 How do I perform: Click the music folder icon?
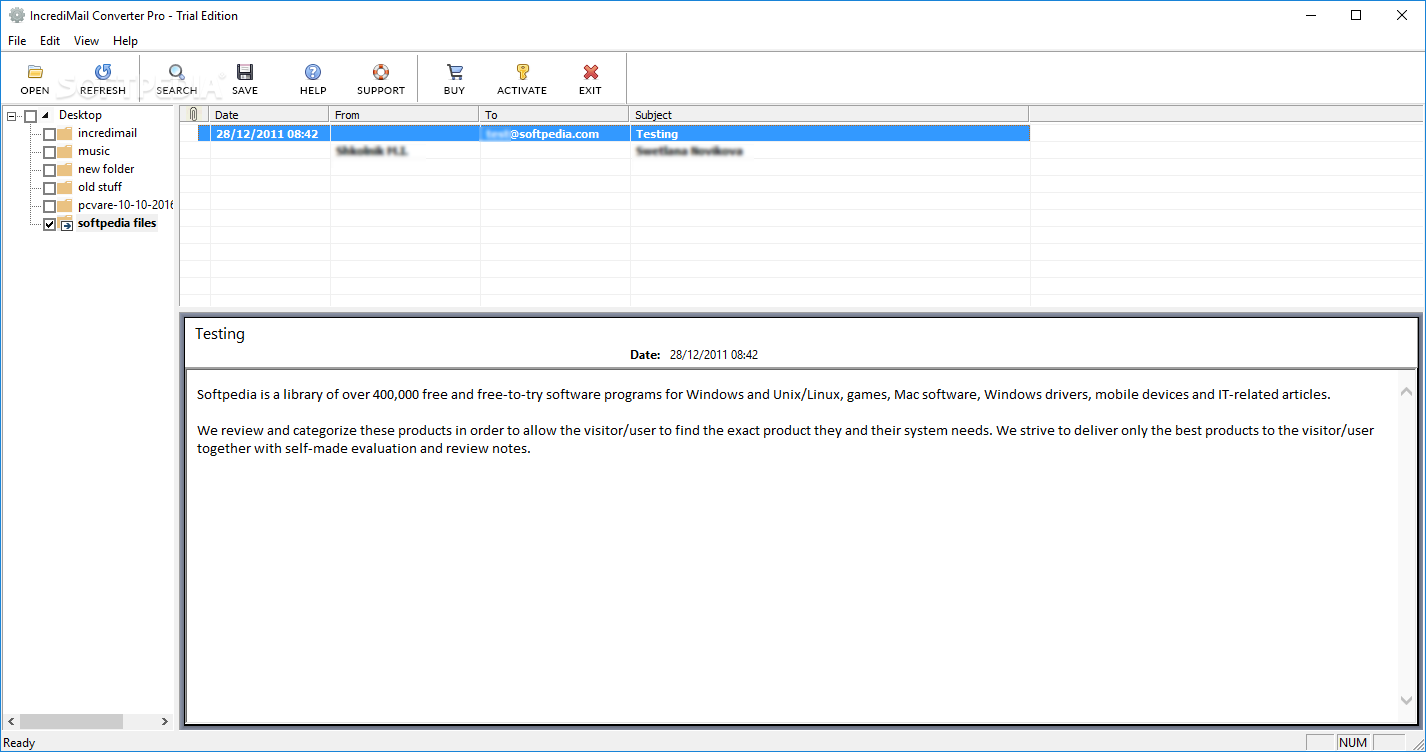coord(65,151)
